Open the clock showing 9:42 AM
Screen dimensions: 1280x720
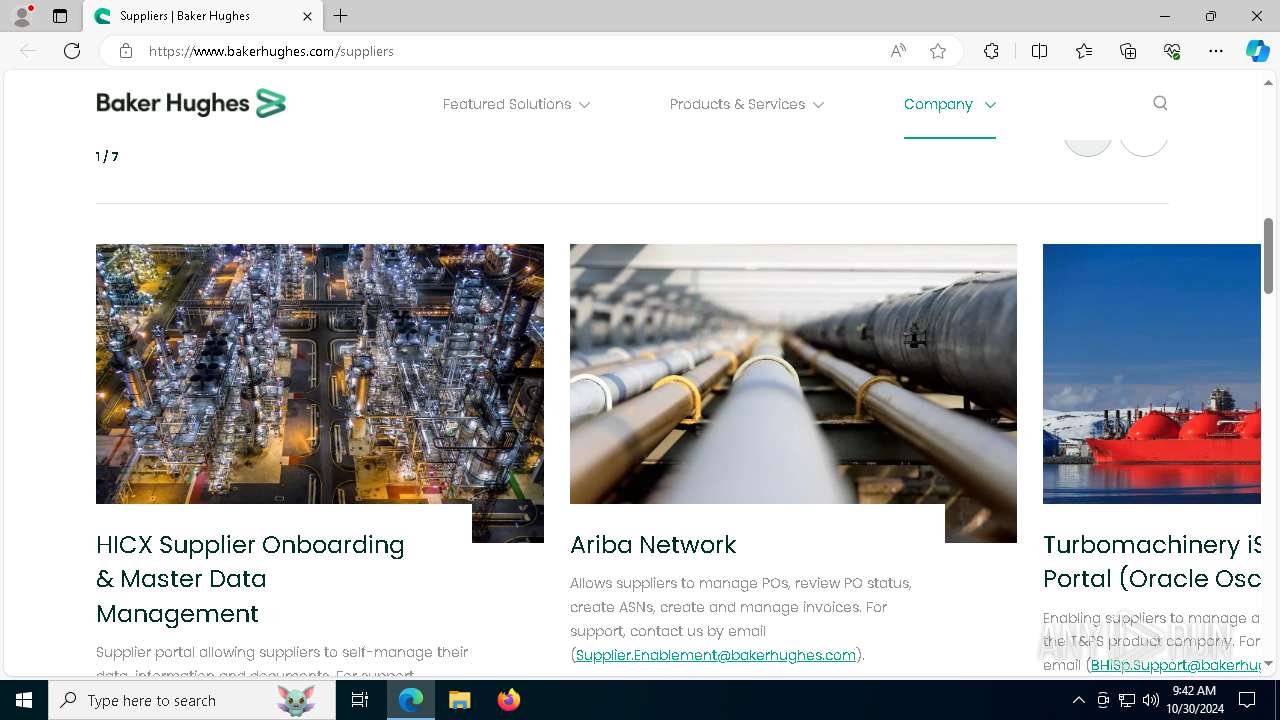(1194, 700)
